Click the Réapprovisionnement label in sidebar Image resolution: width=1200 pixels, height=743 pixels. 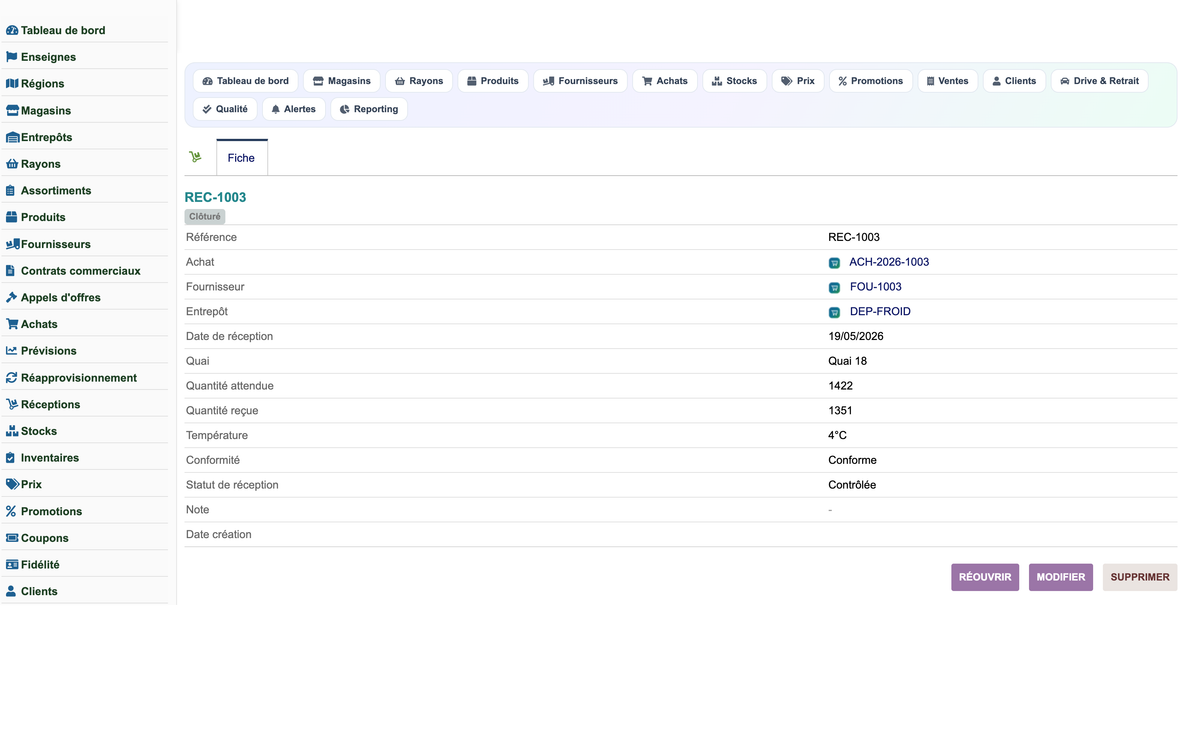[79, 378]
